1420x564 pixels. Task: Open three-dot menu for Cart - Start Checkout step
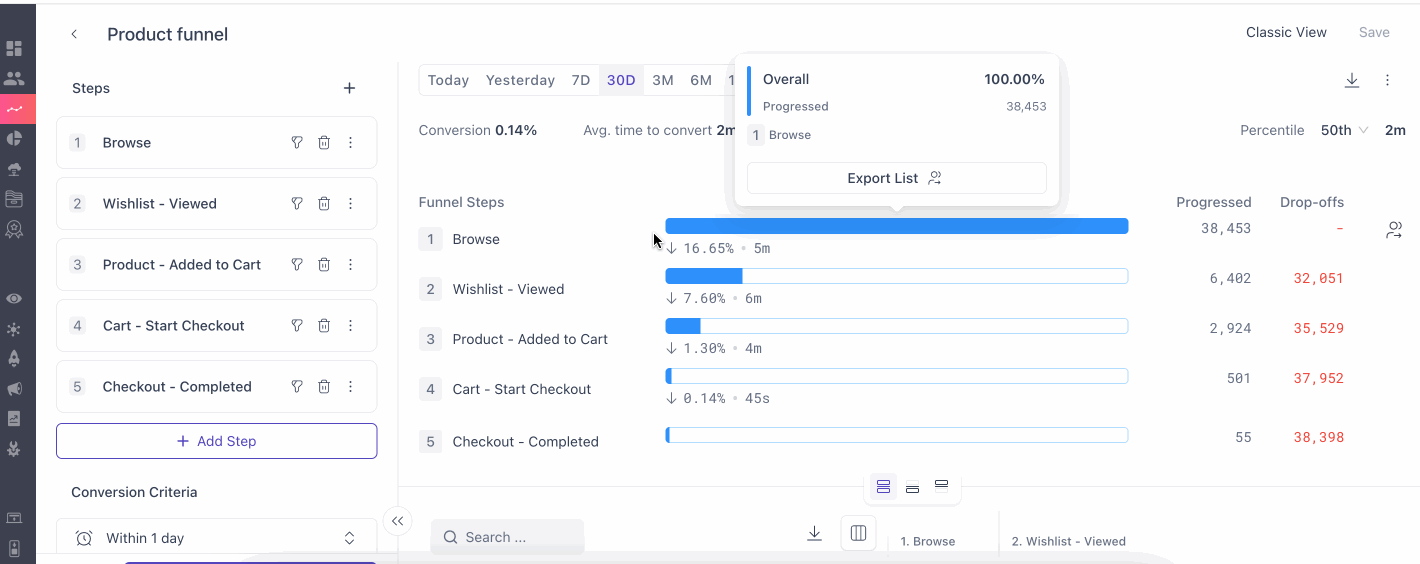click(x=351, y=326)
